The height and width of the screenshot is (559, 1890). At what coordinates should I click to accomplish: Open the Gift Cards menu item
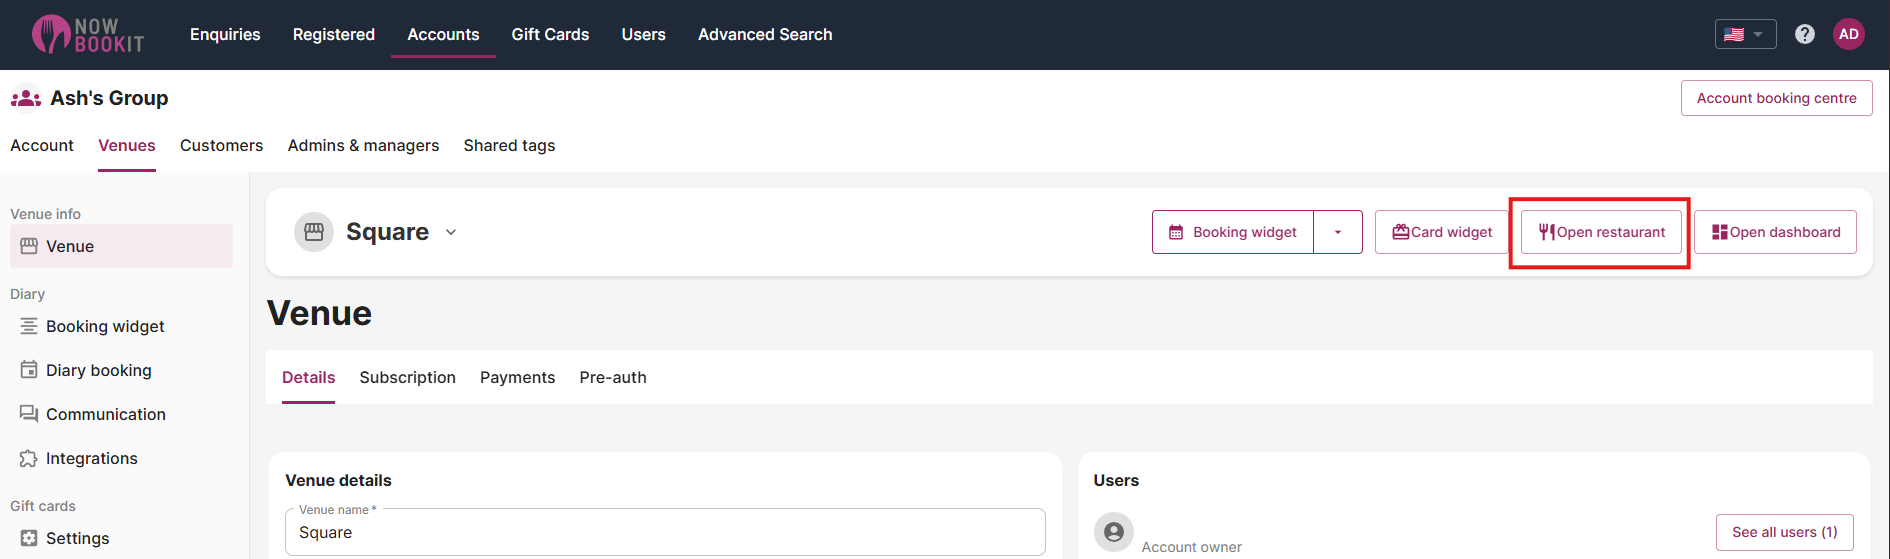click(550, 34)
